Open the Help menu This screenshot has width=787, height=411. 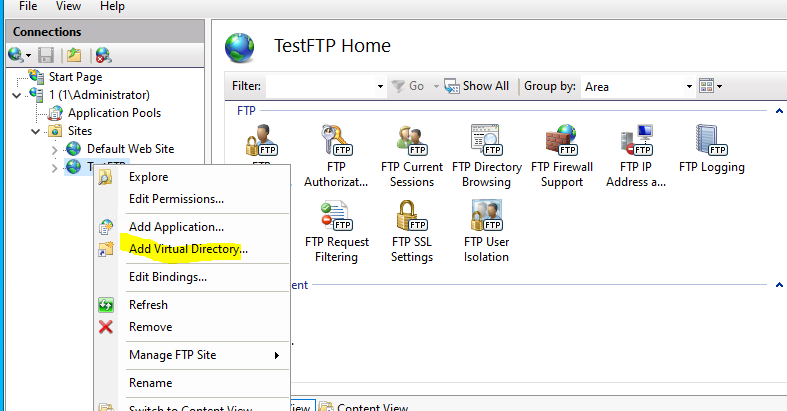(112, 7)
